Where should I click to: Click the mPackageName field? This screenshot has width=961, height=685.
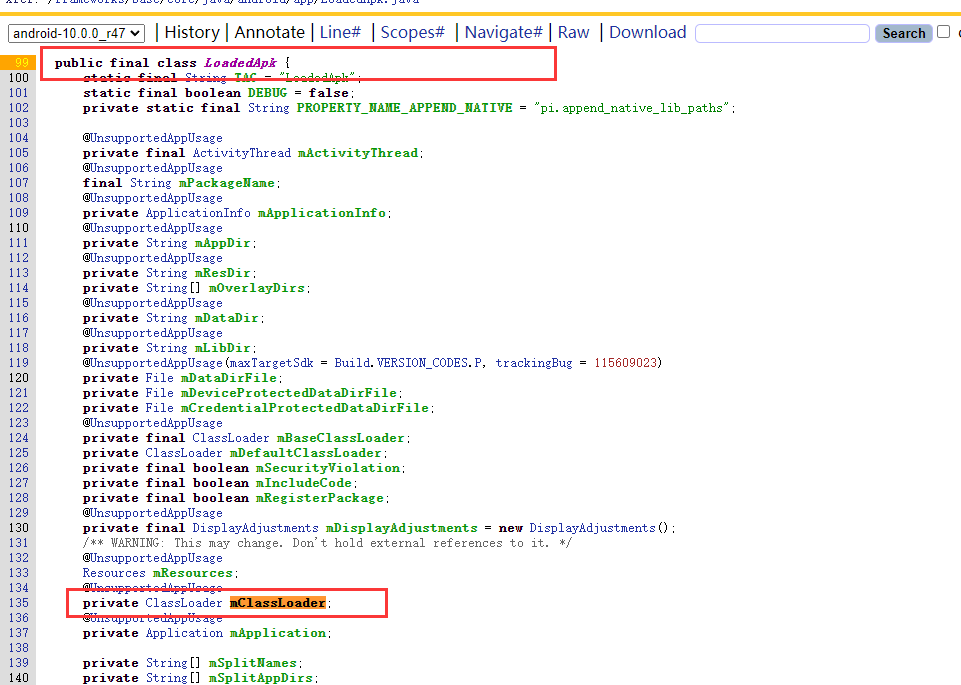tap(227, 183)
